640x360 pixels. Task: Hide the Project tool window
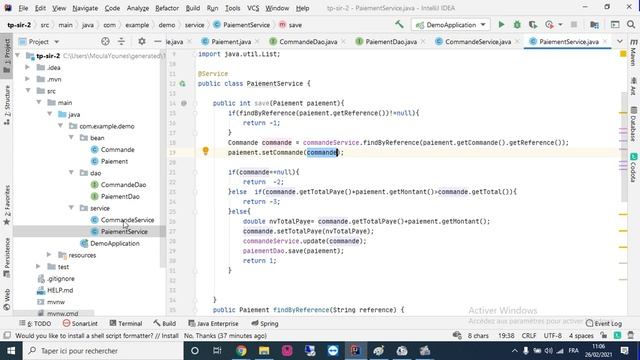[x=158, y=41]
